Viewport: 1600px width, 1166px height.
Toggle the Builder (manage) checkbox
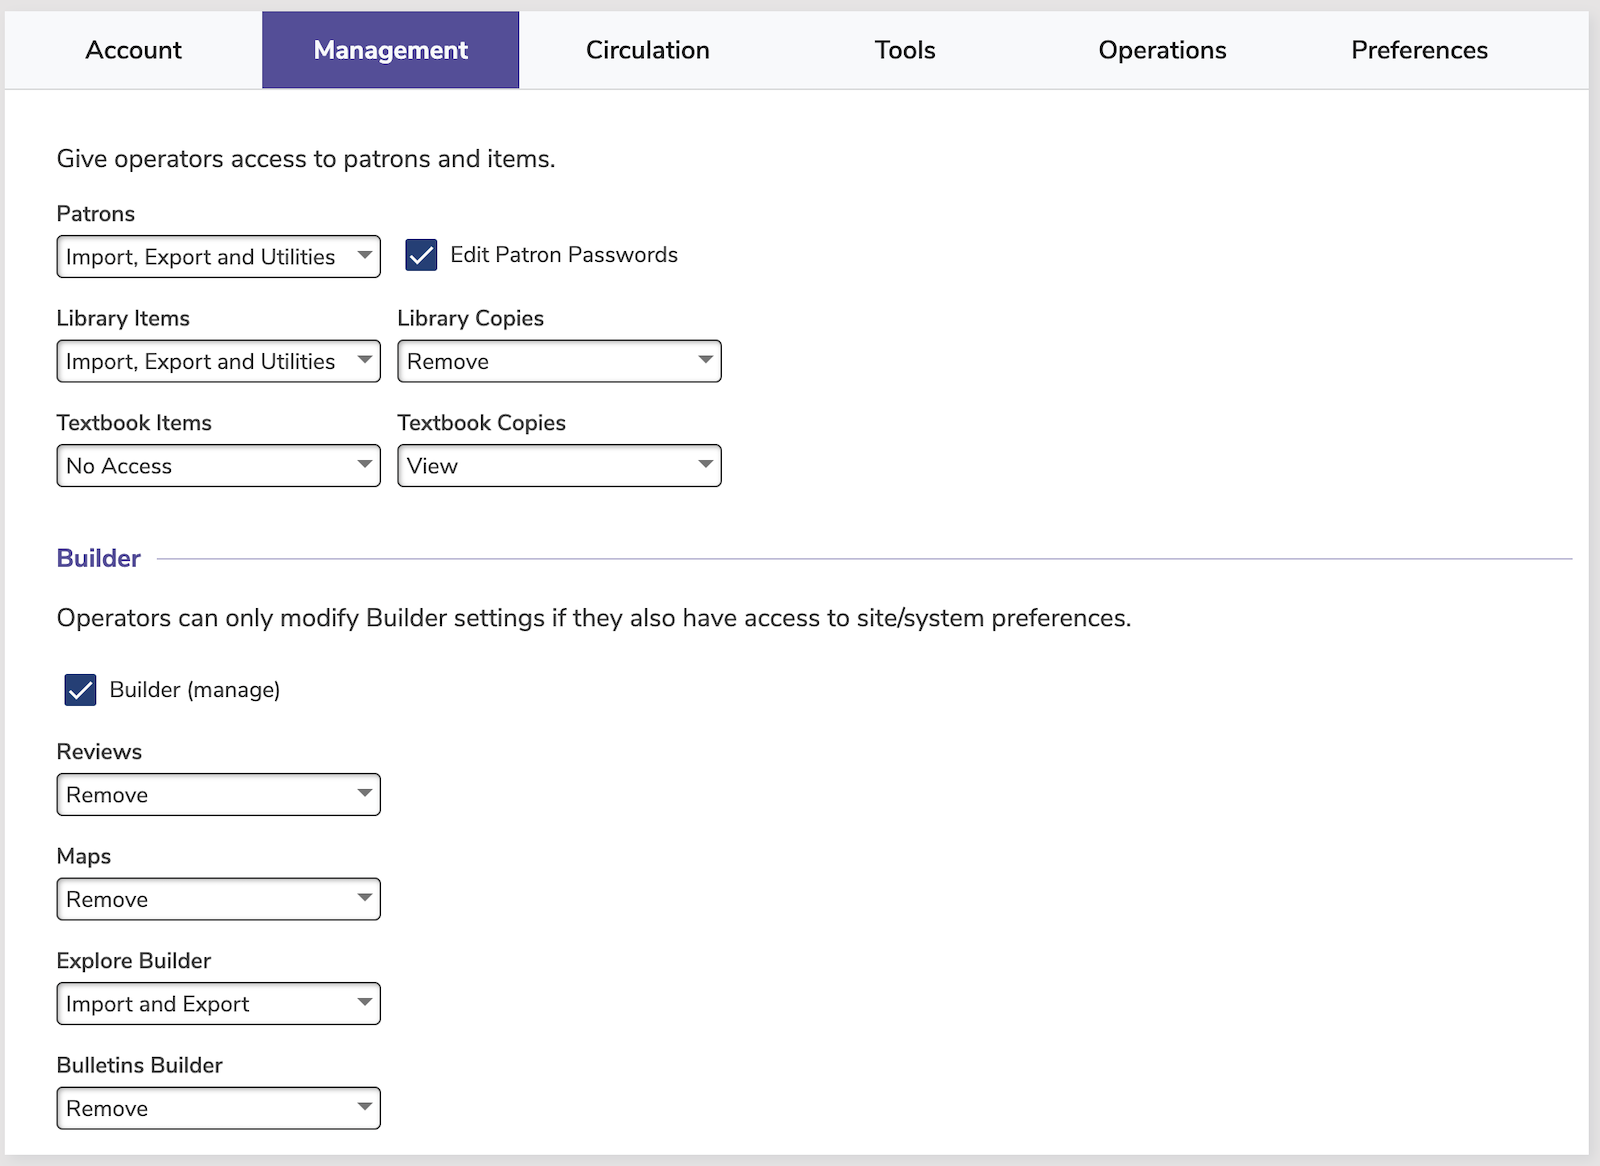(80, 690)
